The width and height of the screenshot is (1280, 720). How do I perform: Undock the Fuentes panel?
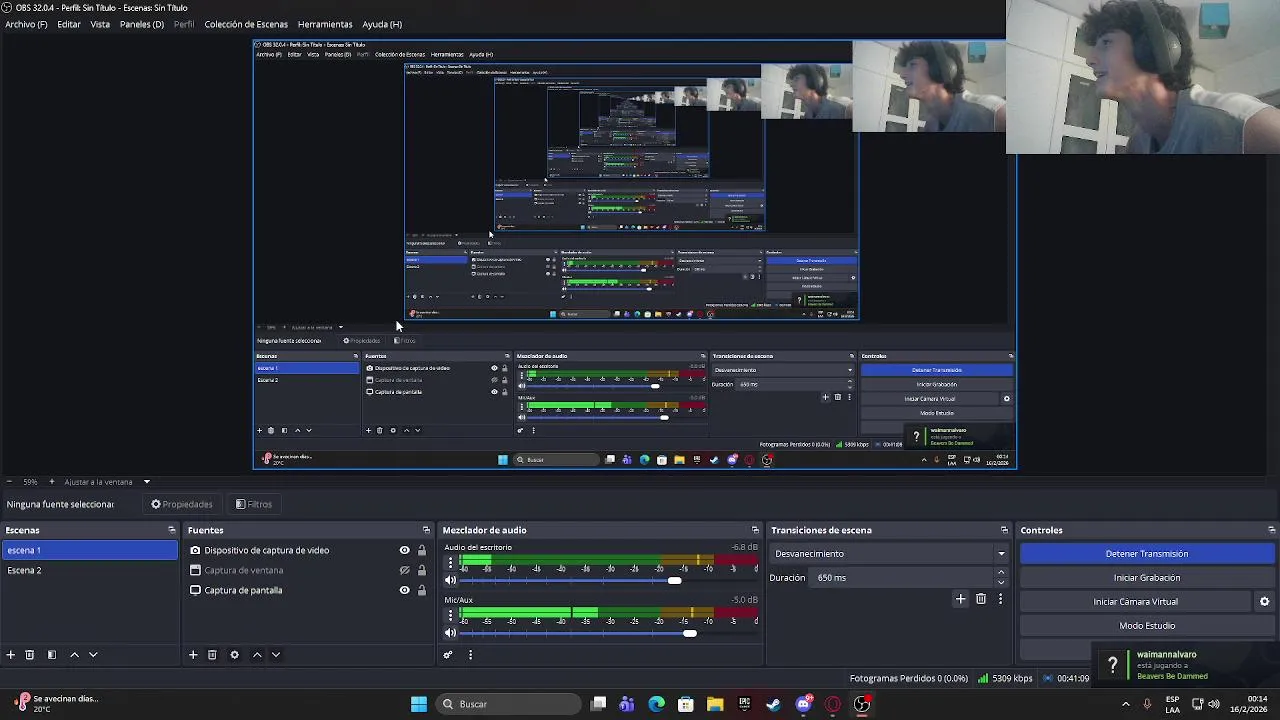426,530
